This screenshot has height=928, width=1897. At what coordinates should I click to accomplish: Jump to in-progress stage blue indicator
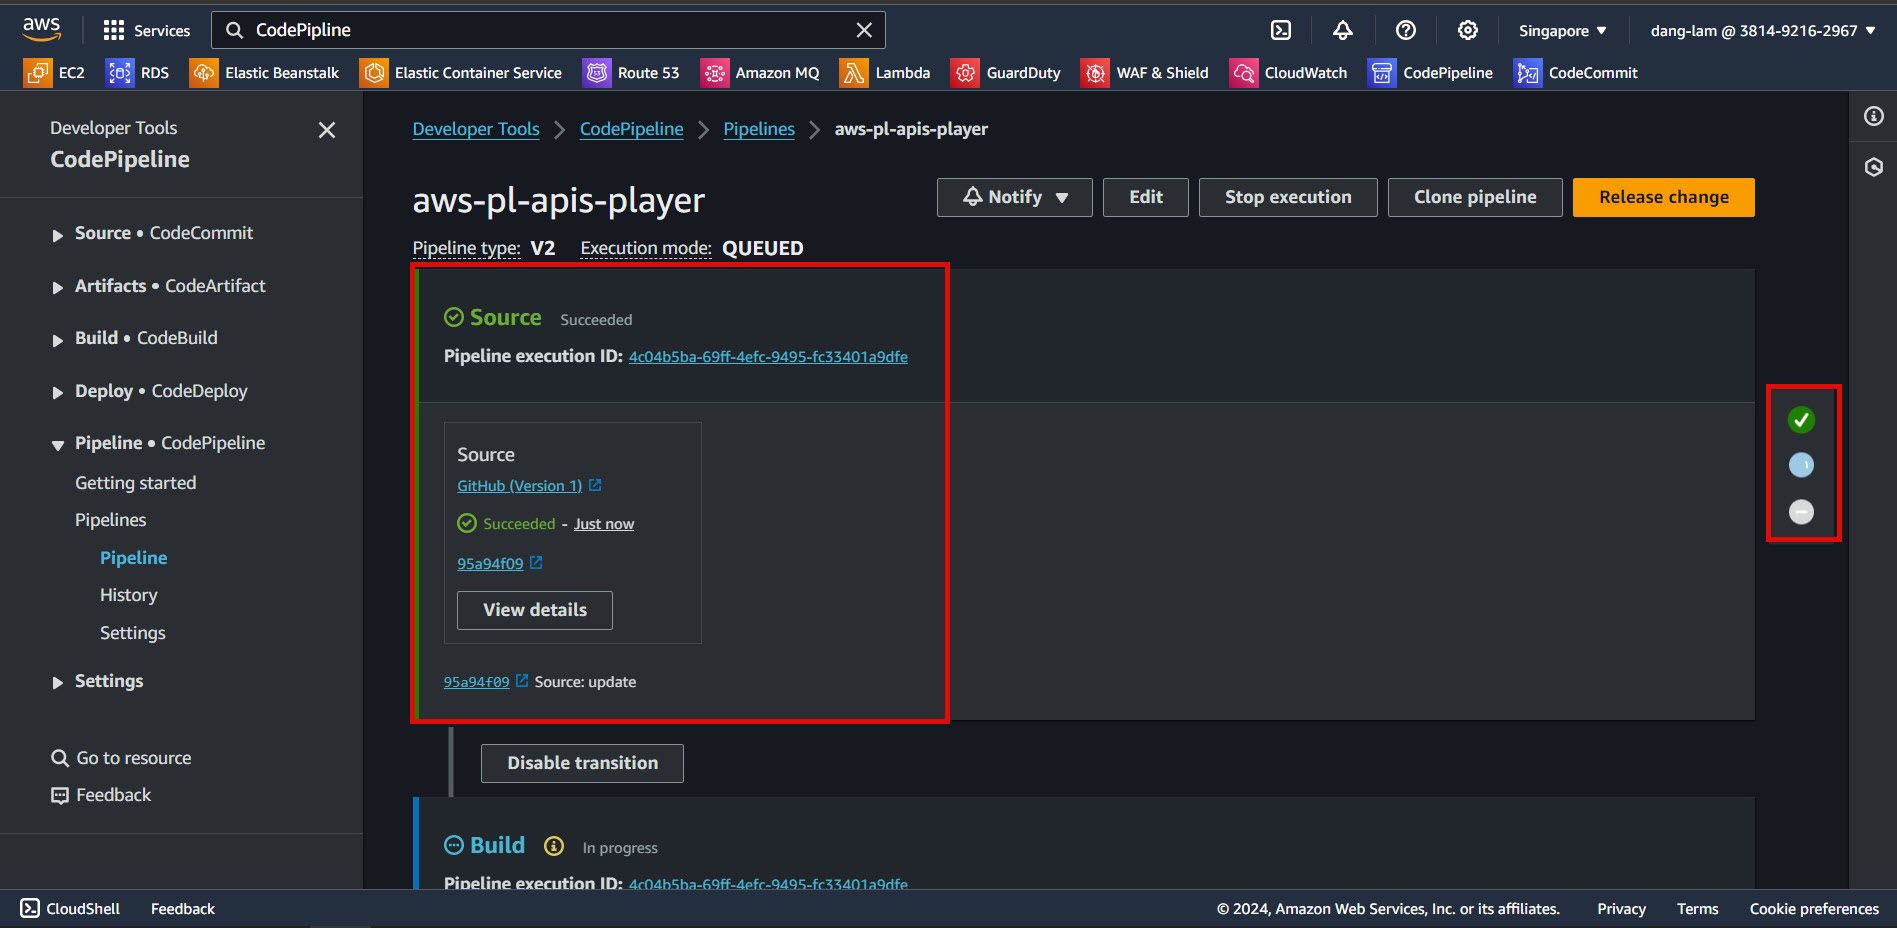1801,465
